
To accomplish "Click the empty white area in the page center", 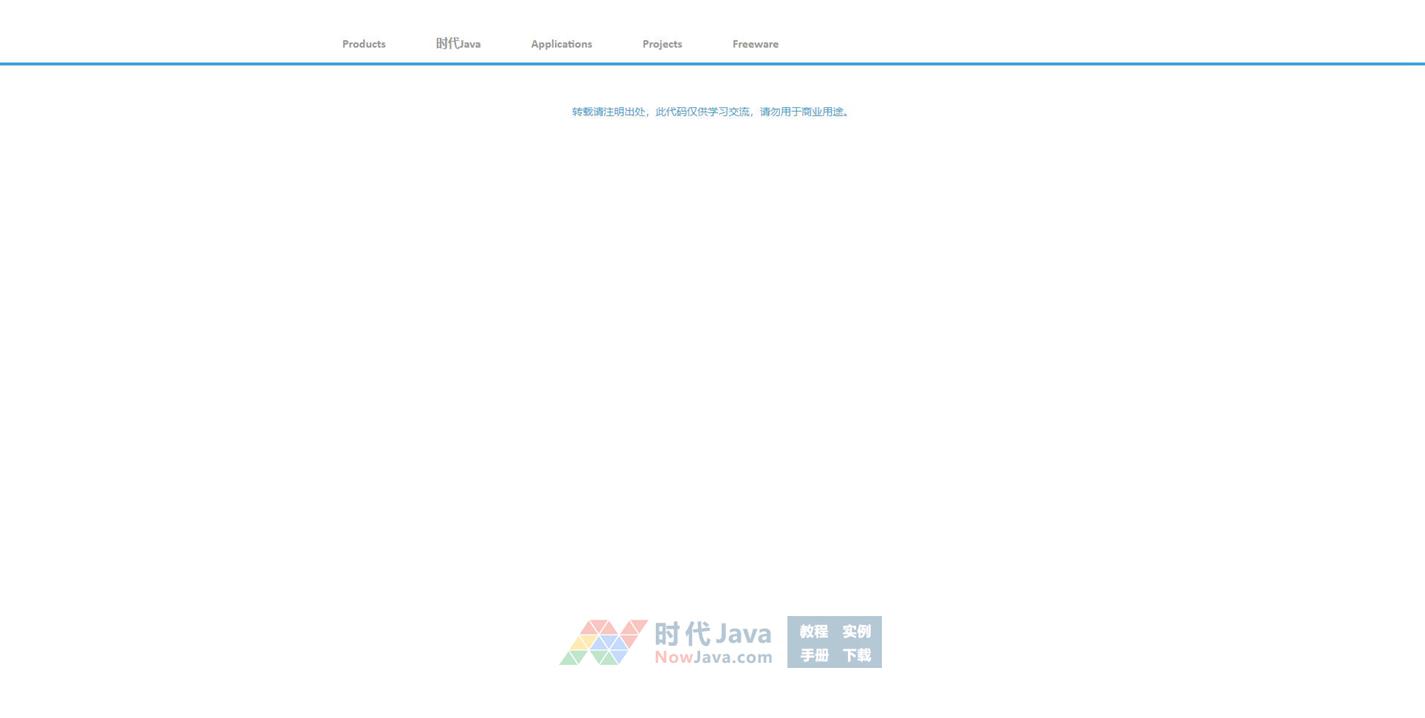I will pos(712,350).
